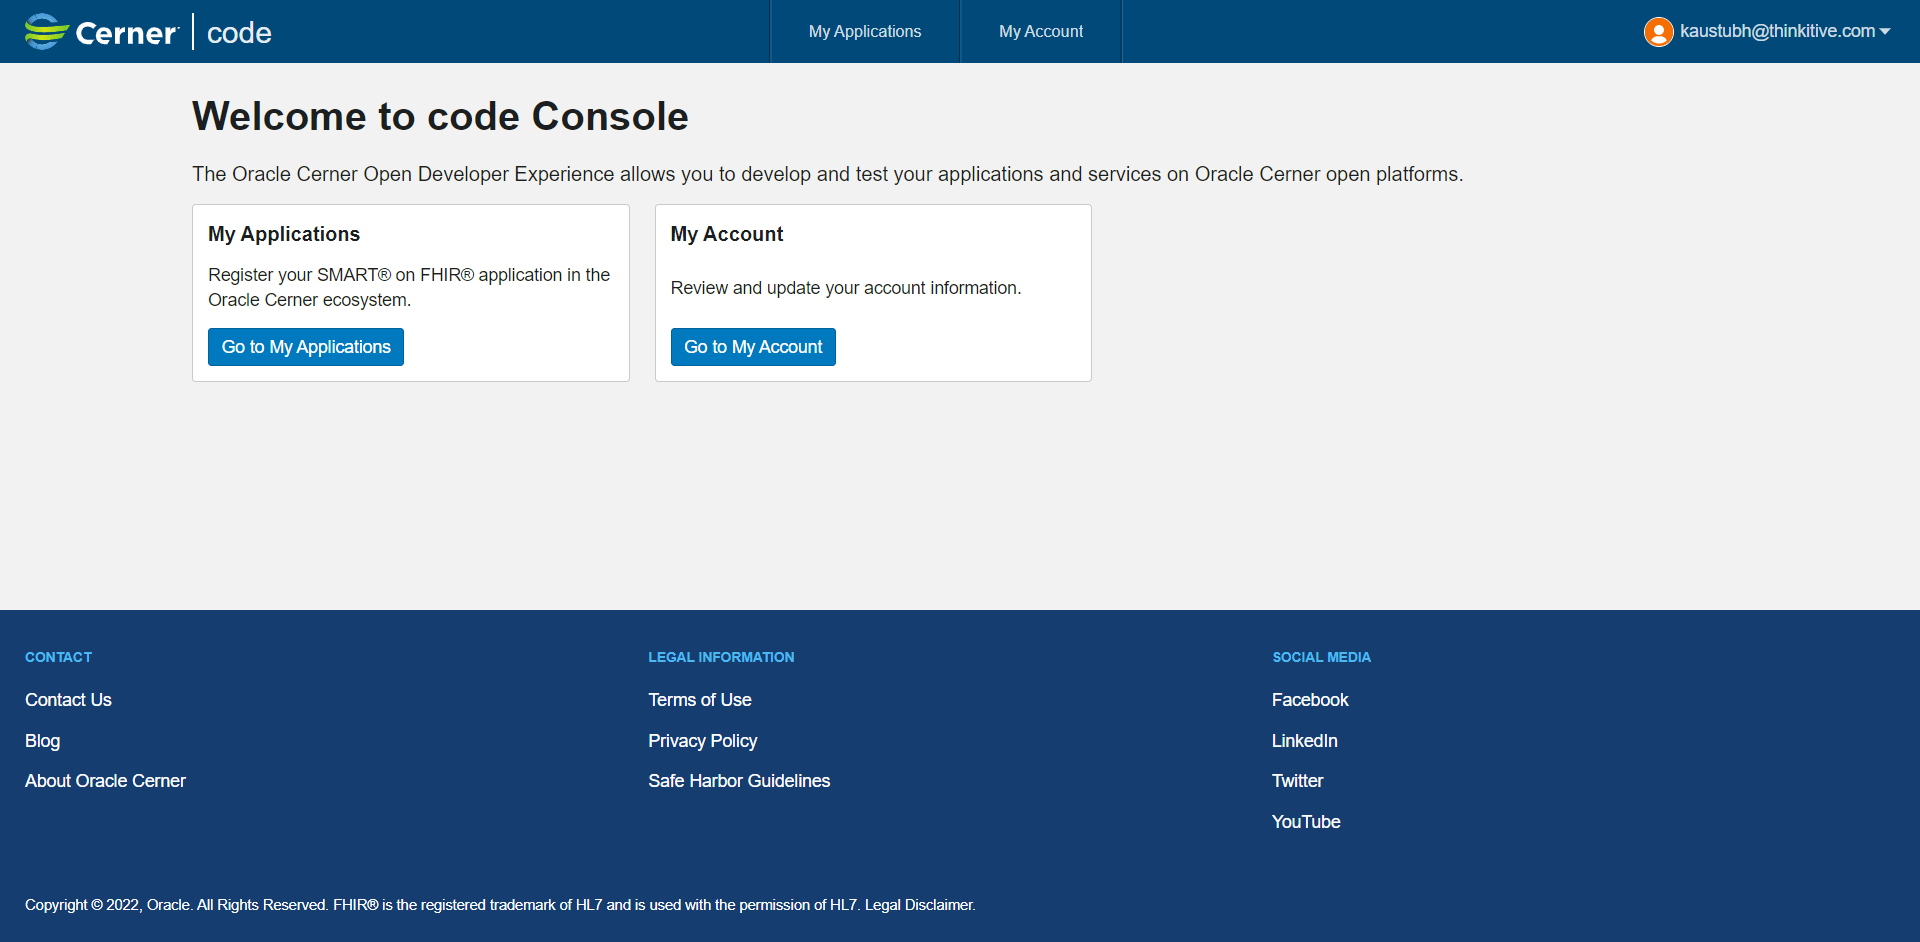
Task: Open the kaustubh@thinkitive.com user menu label
Action: pyautogui.click(x=1777, y=31)
